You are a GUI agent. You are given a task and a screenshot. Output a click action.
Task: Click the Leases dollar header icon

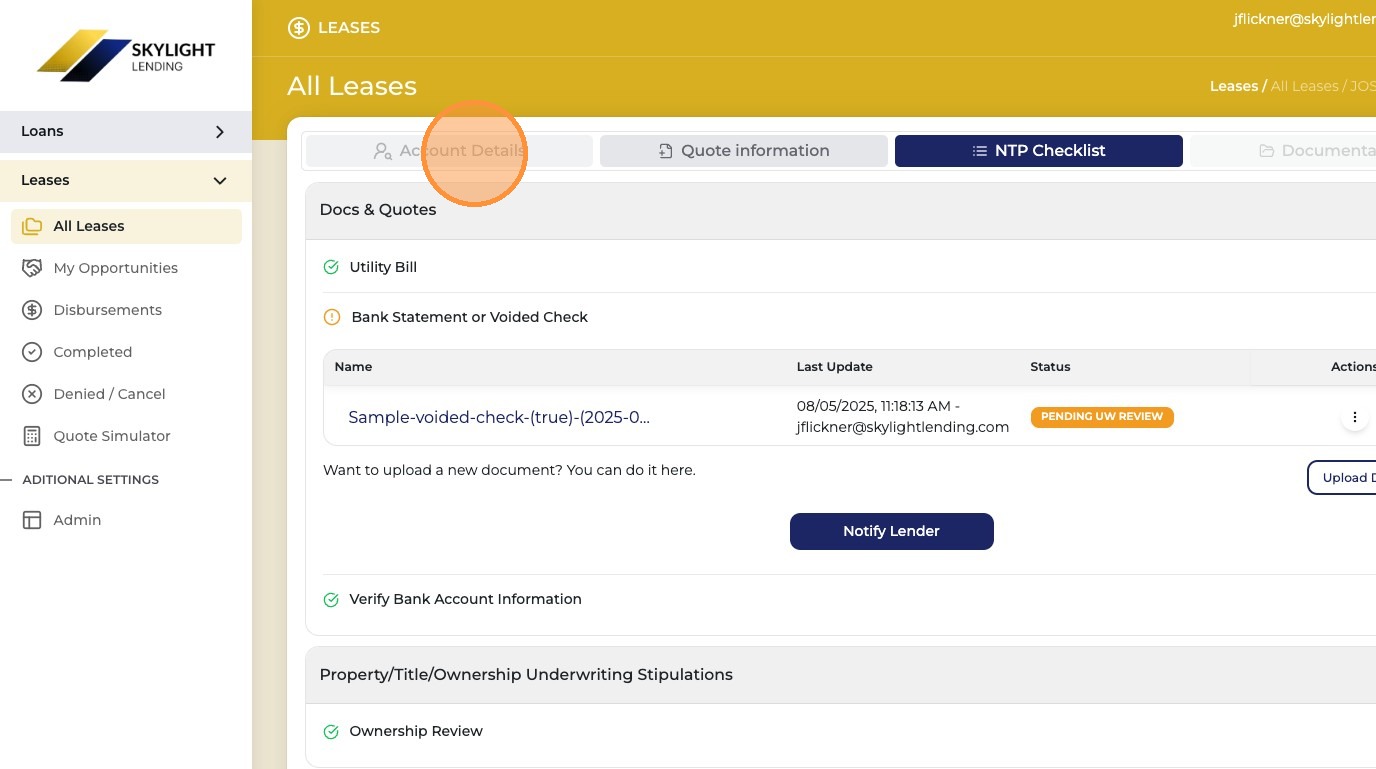click(298, 28)
